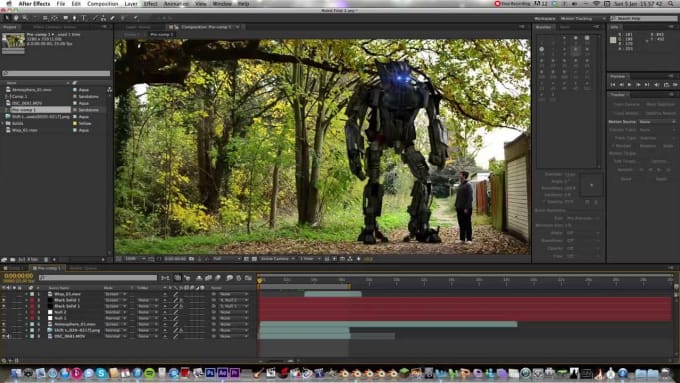Select the Rectangle shape tool
The image size is (680, 383).
point(66,18)
